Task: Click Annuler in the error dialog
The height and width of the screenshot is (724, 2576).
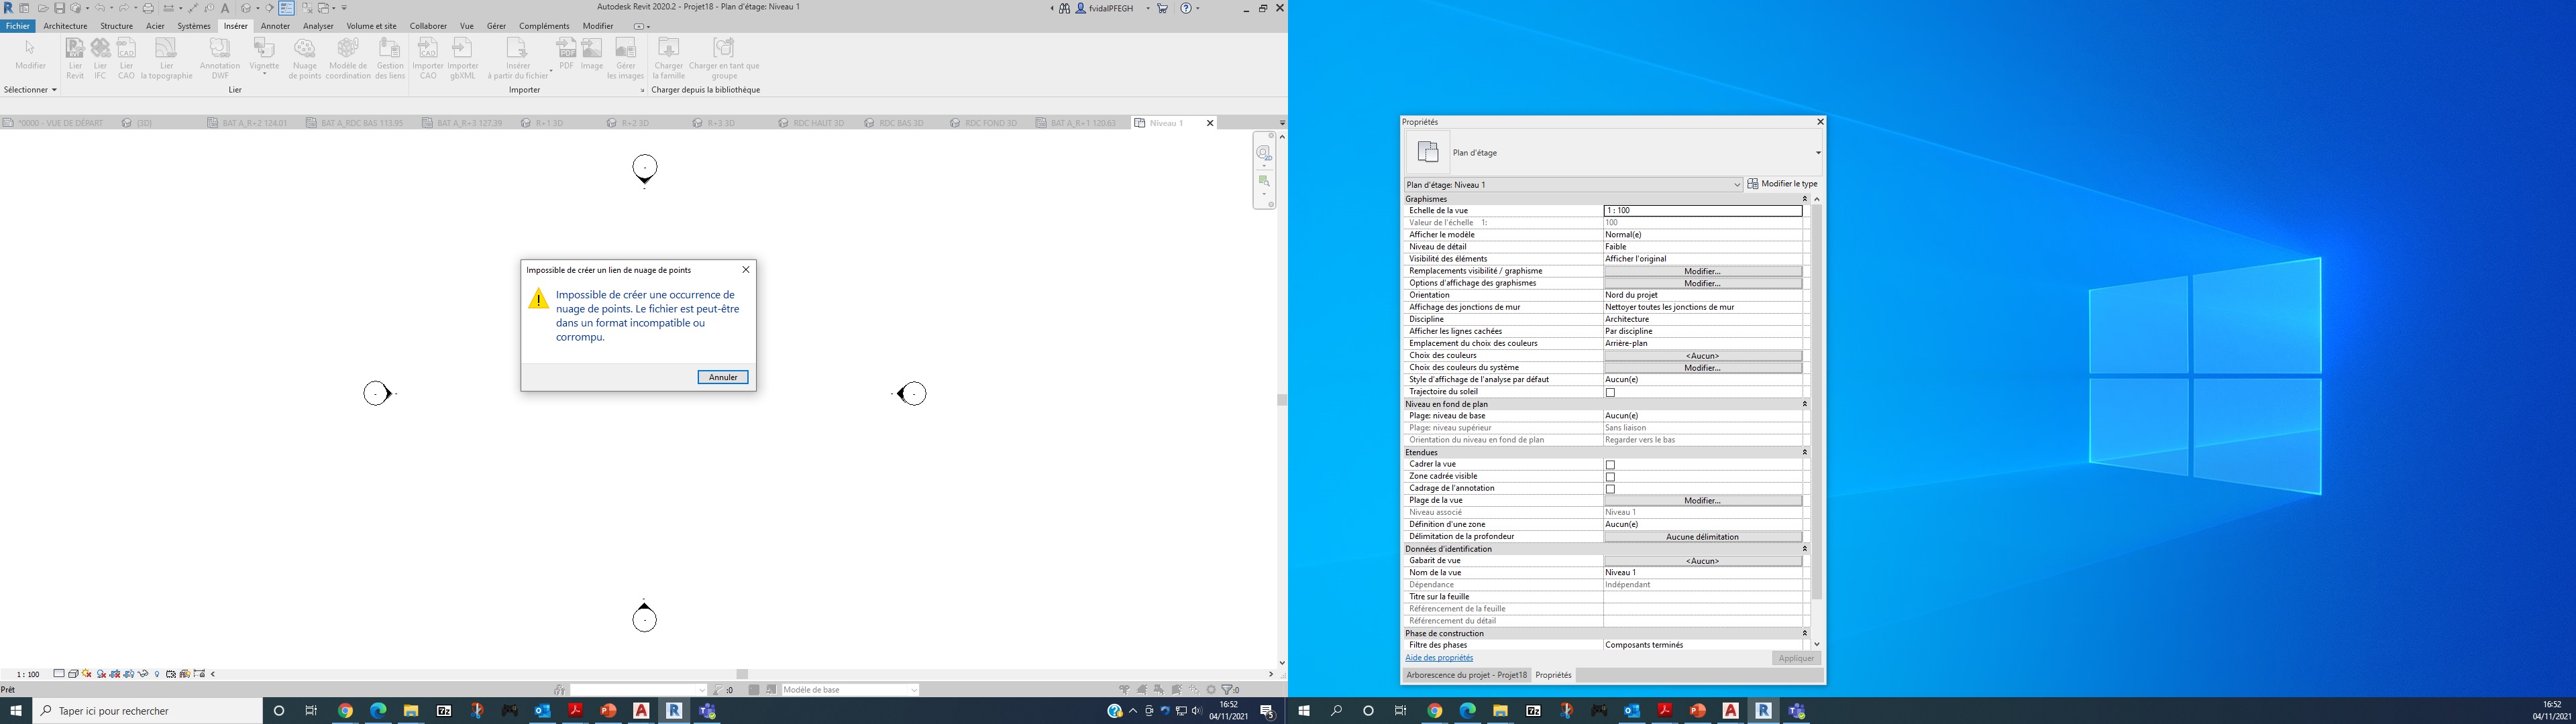Action: (x=722, y=377)
